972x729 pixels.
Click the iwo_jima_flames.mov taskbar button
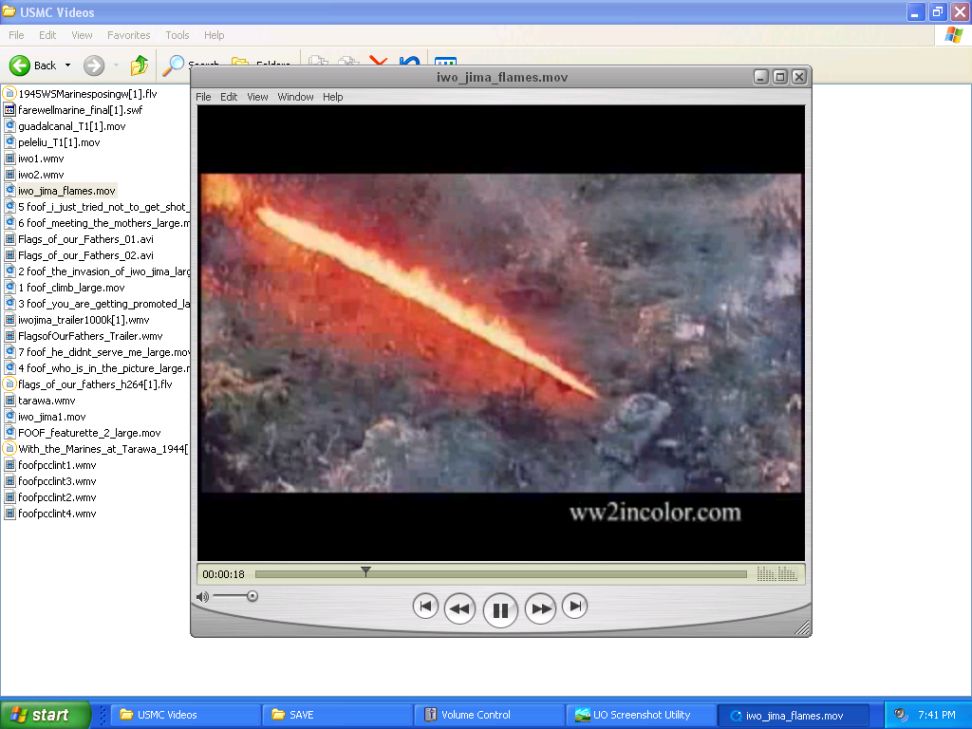click(794, 715)
